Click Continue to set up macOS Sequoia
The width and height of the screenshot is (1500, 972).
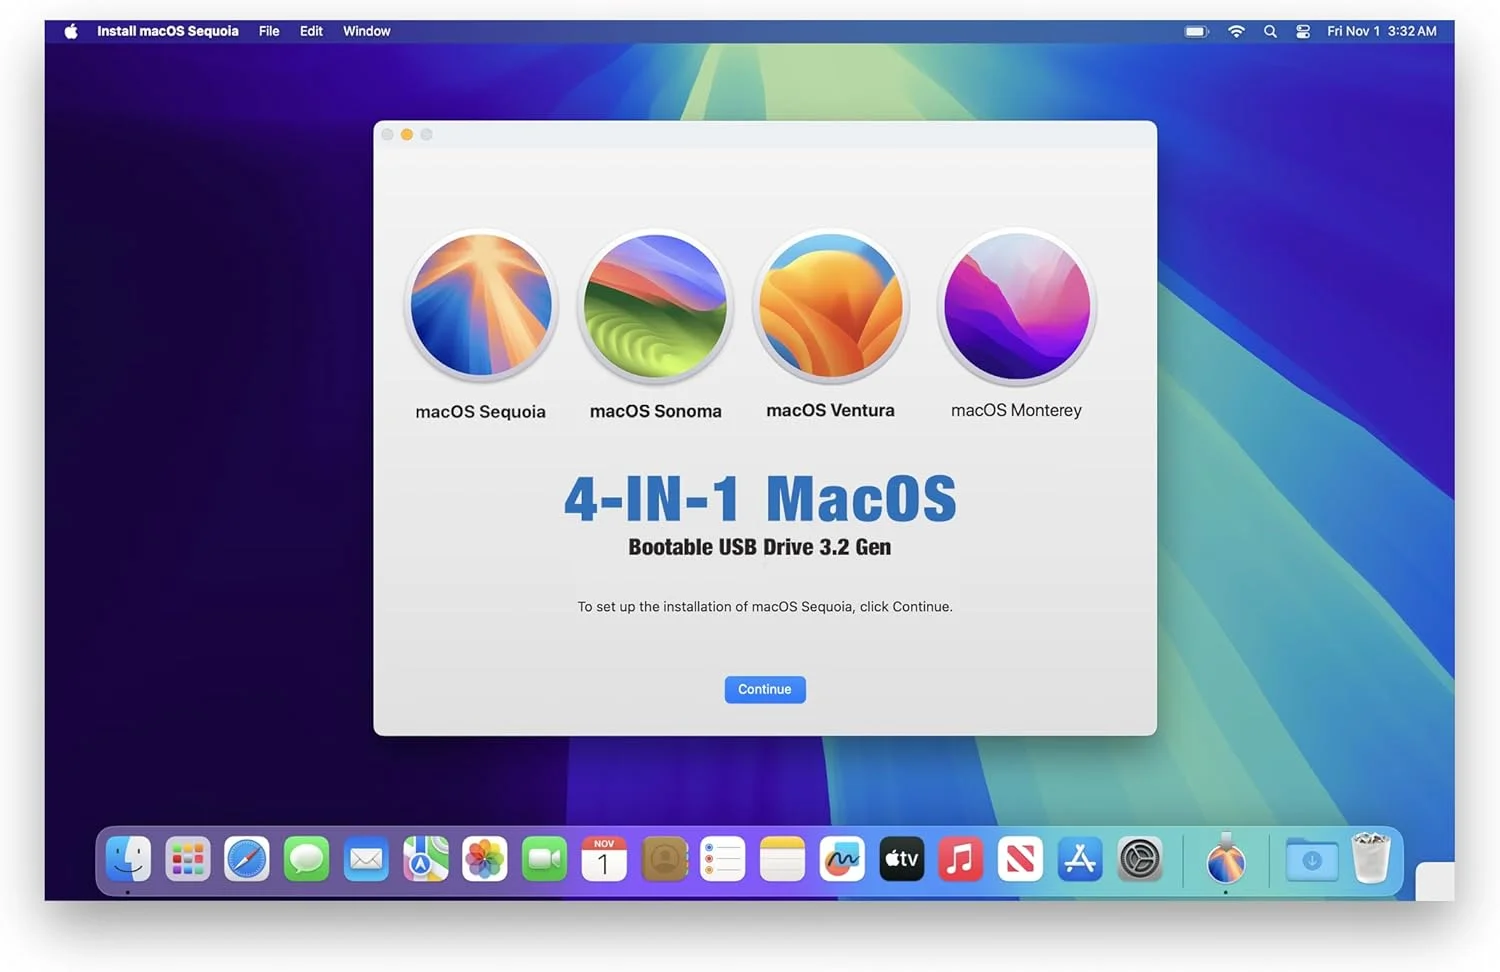coord(764,689)
